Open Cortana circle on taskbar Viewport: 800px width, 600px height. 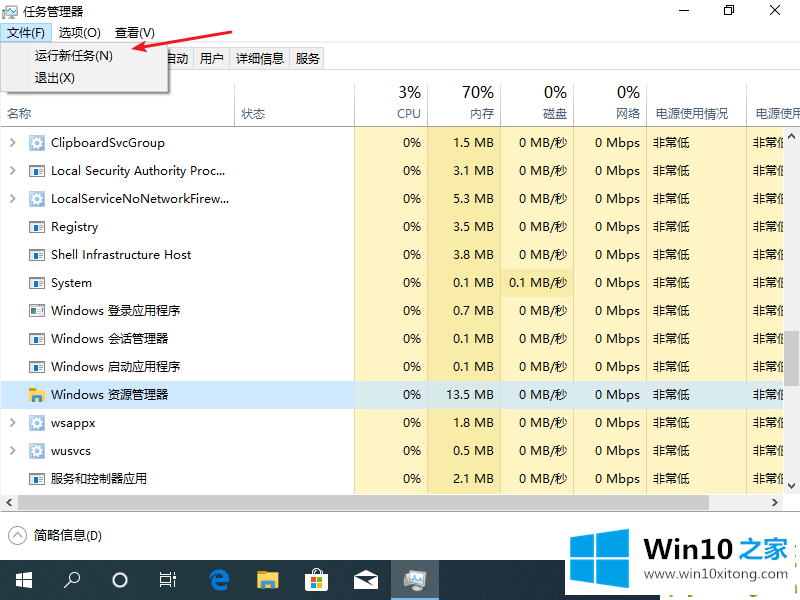(x=120, y=580)
